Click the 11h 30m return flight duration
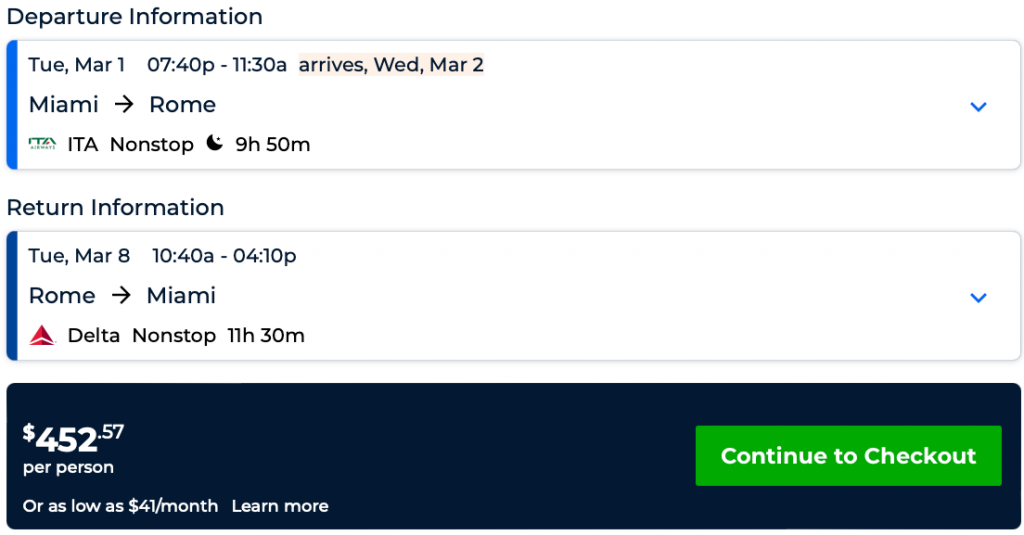The height and width of the screenshot is (535, 1024). pos(266,336)
